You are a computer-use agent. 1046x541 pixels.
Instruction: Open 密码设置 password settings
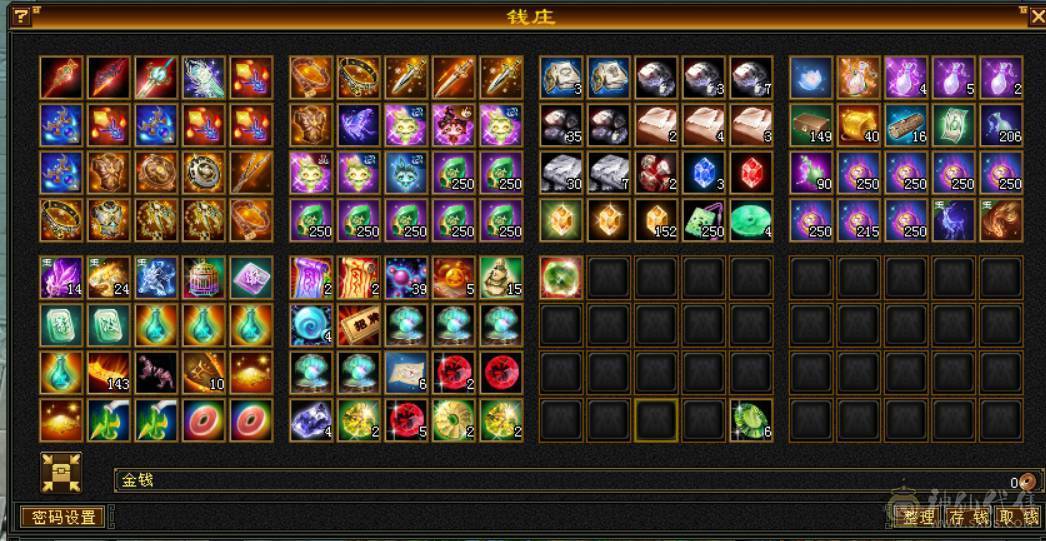(63, 517)
